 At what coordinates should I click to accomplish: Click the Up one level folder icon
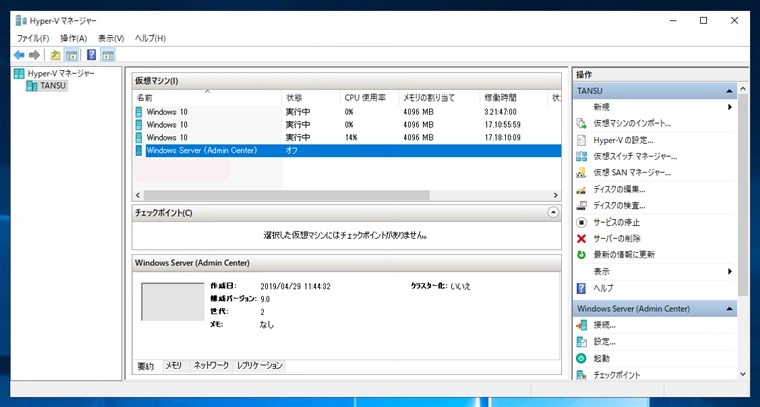pyautogui.click(x=55, y=55)
